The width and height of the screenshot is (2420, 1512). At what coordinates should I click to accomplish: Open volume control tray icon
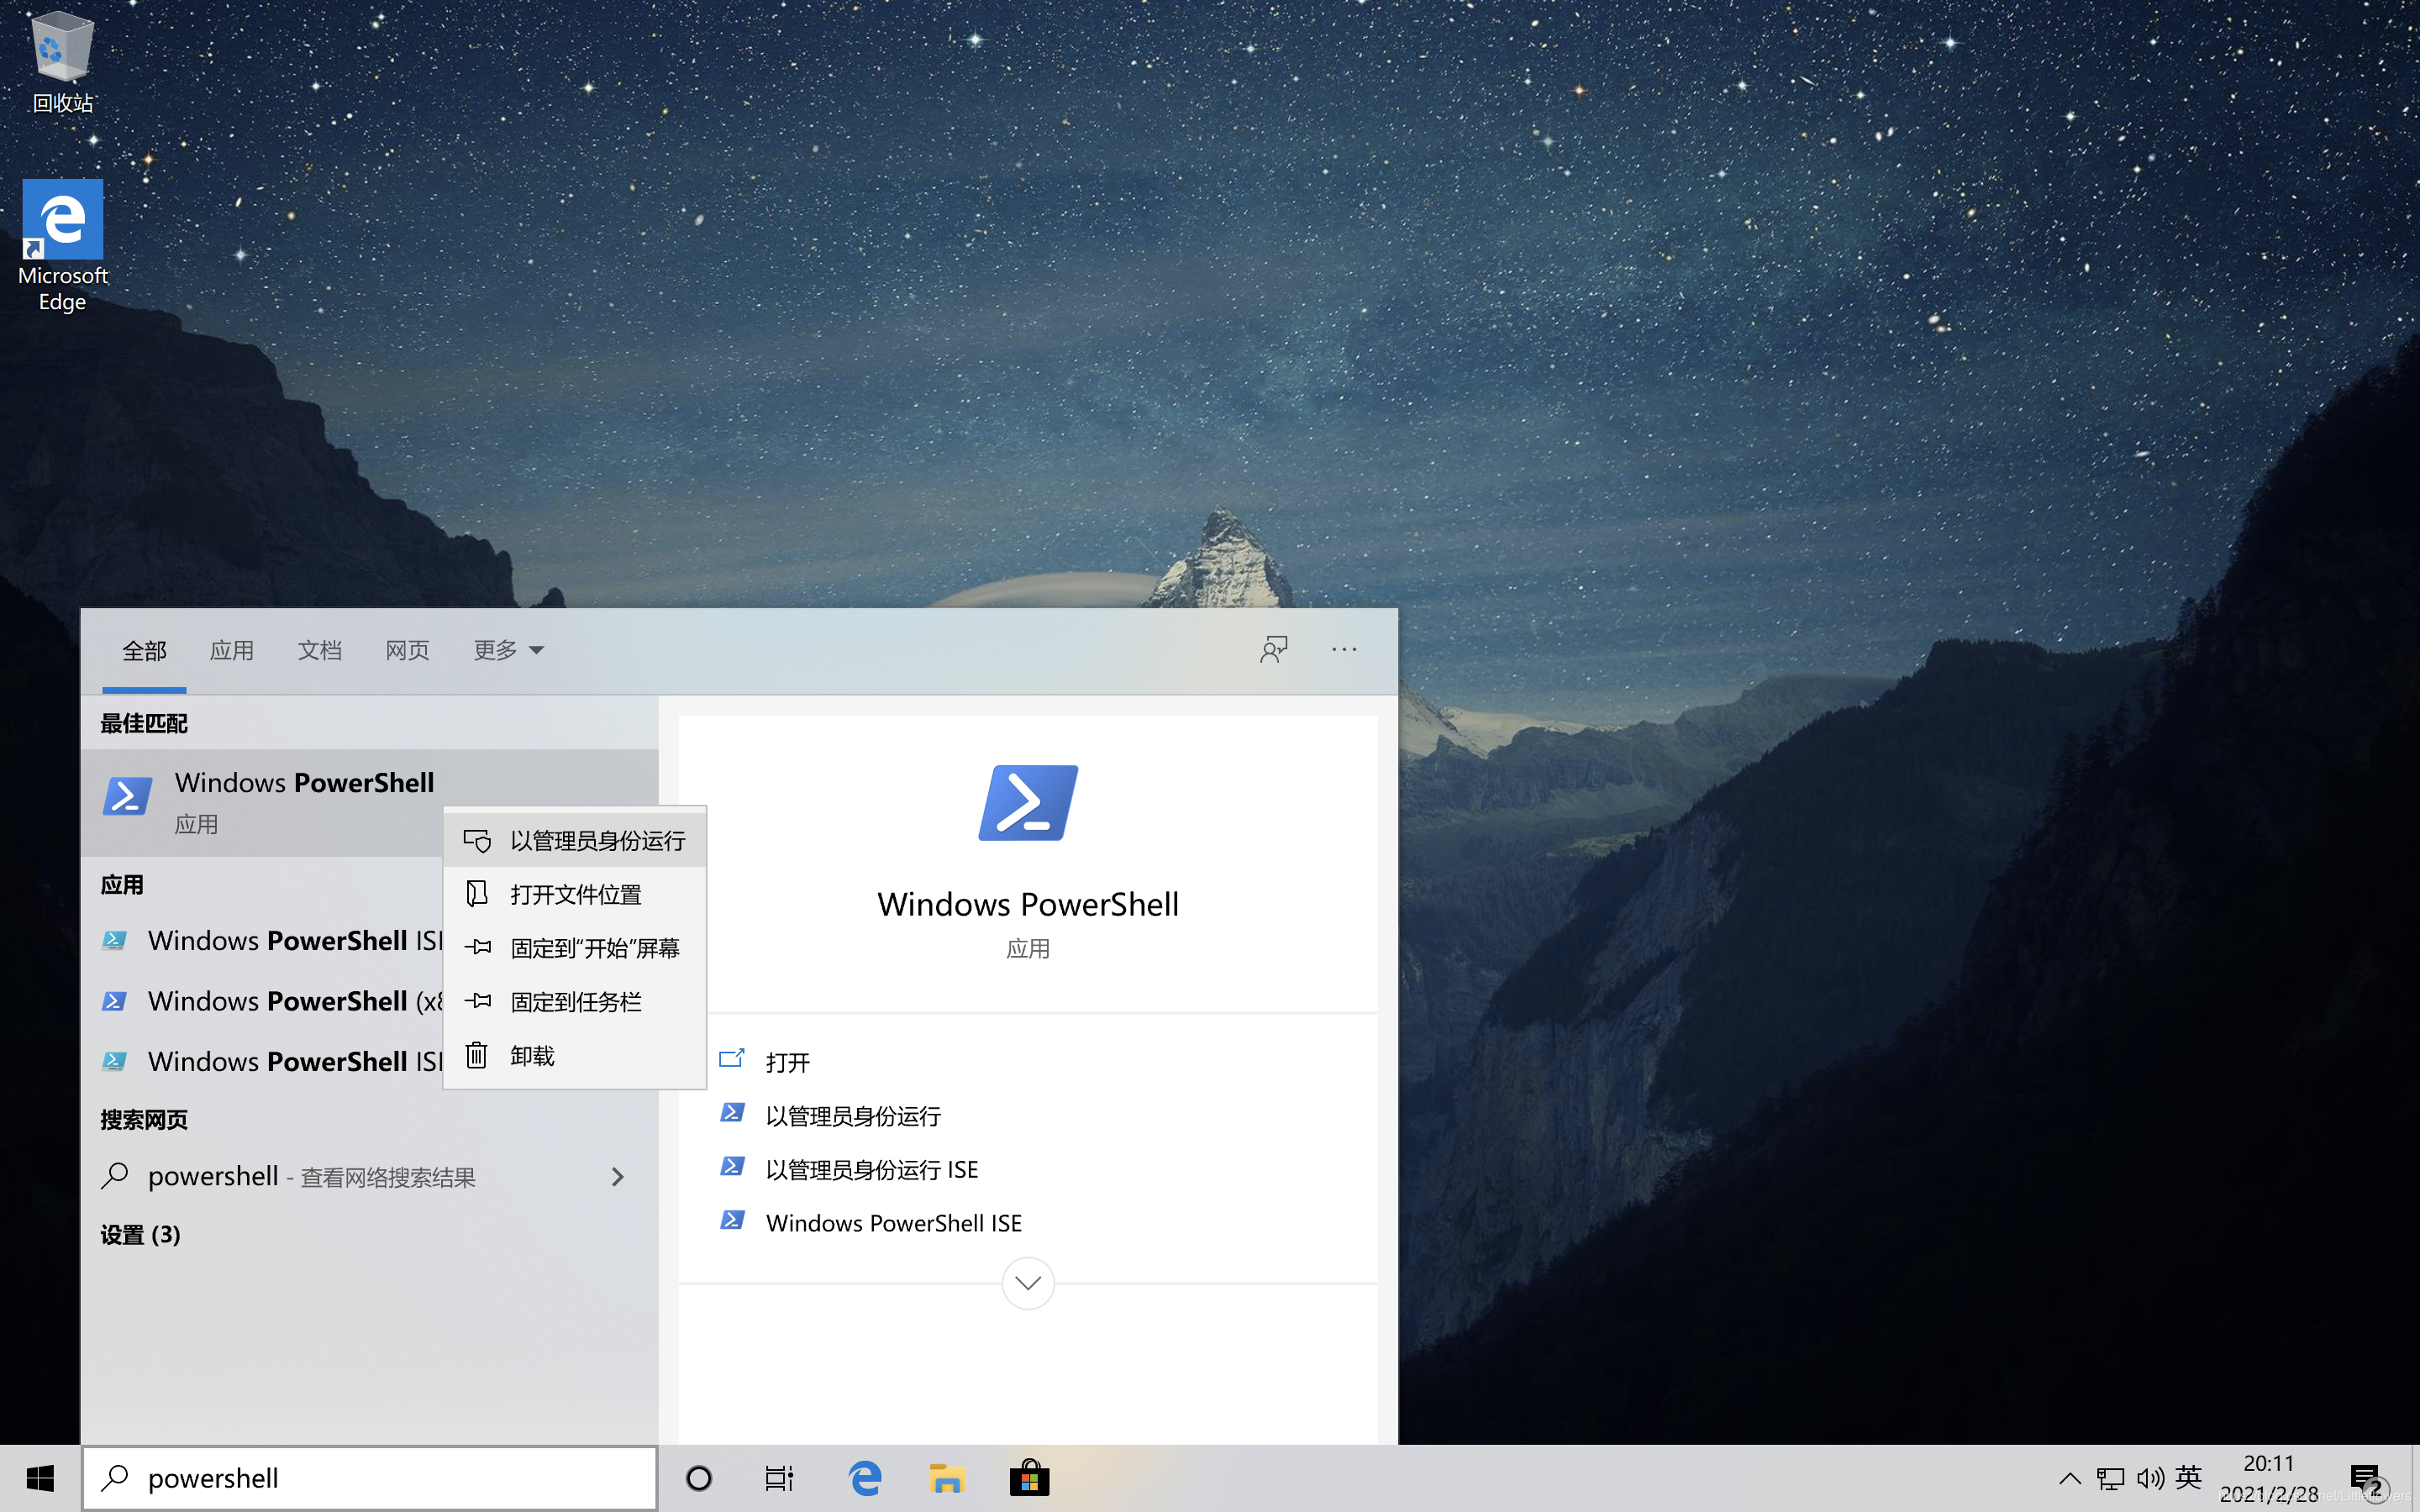[2150, 1478]
